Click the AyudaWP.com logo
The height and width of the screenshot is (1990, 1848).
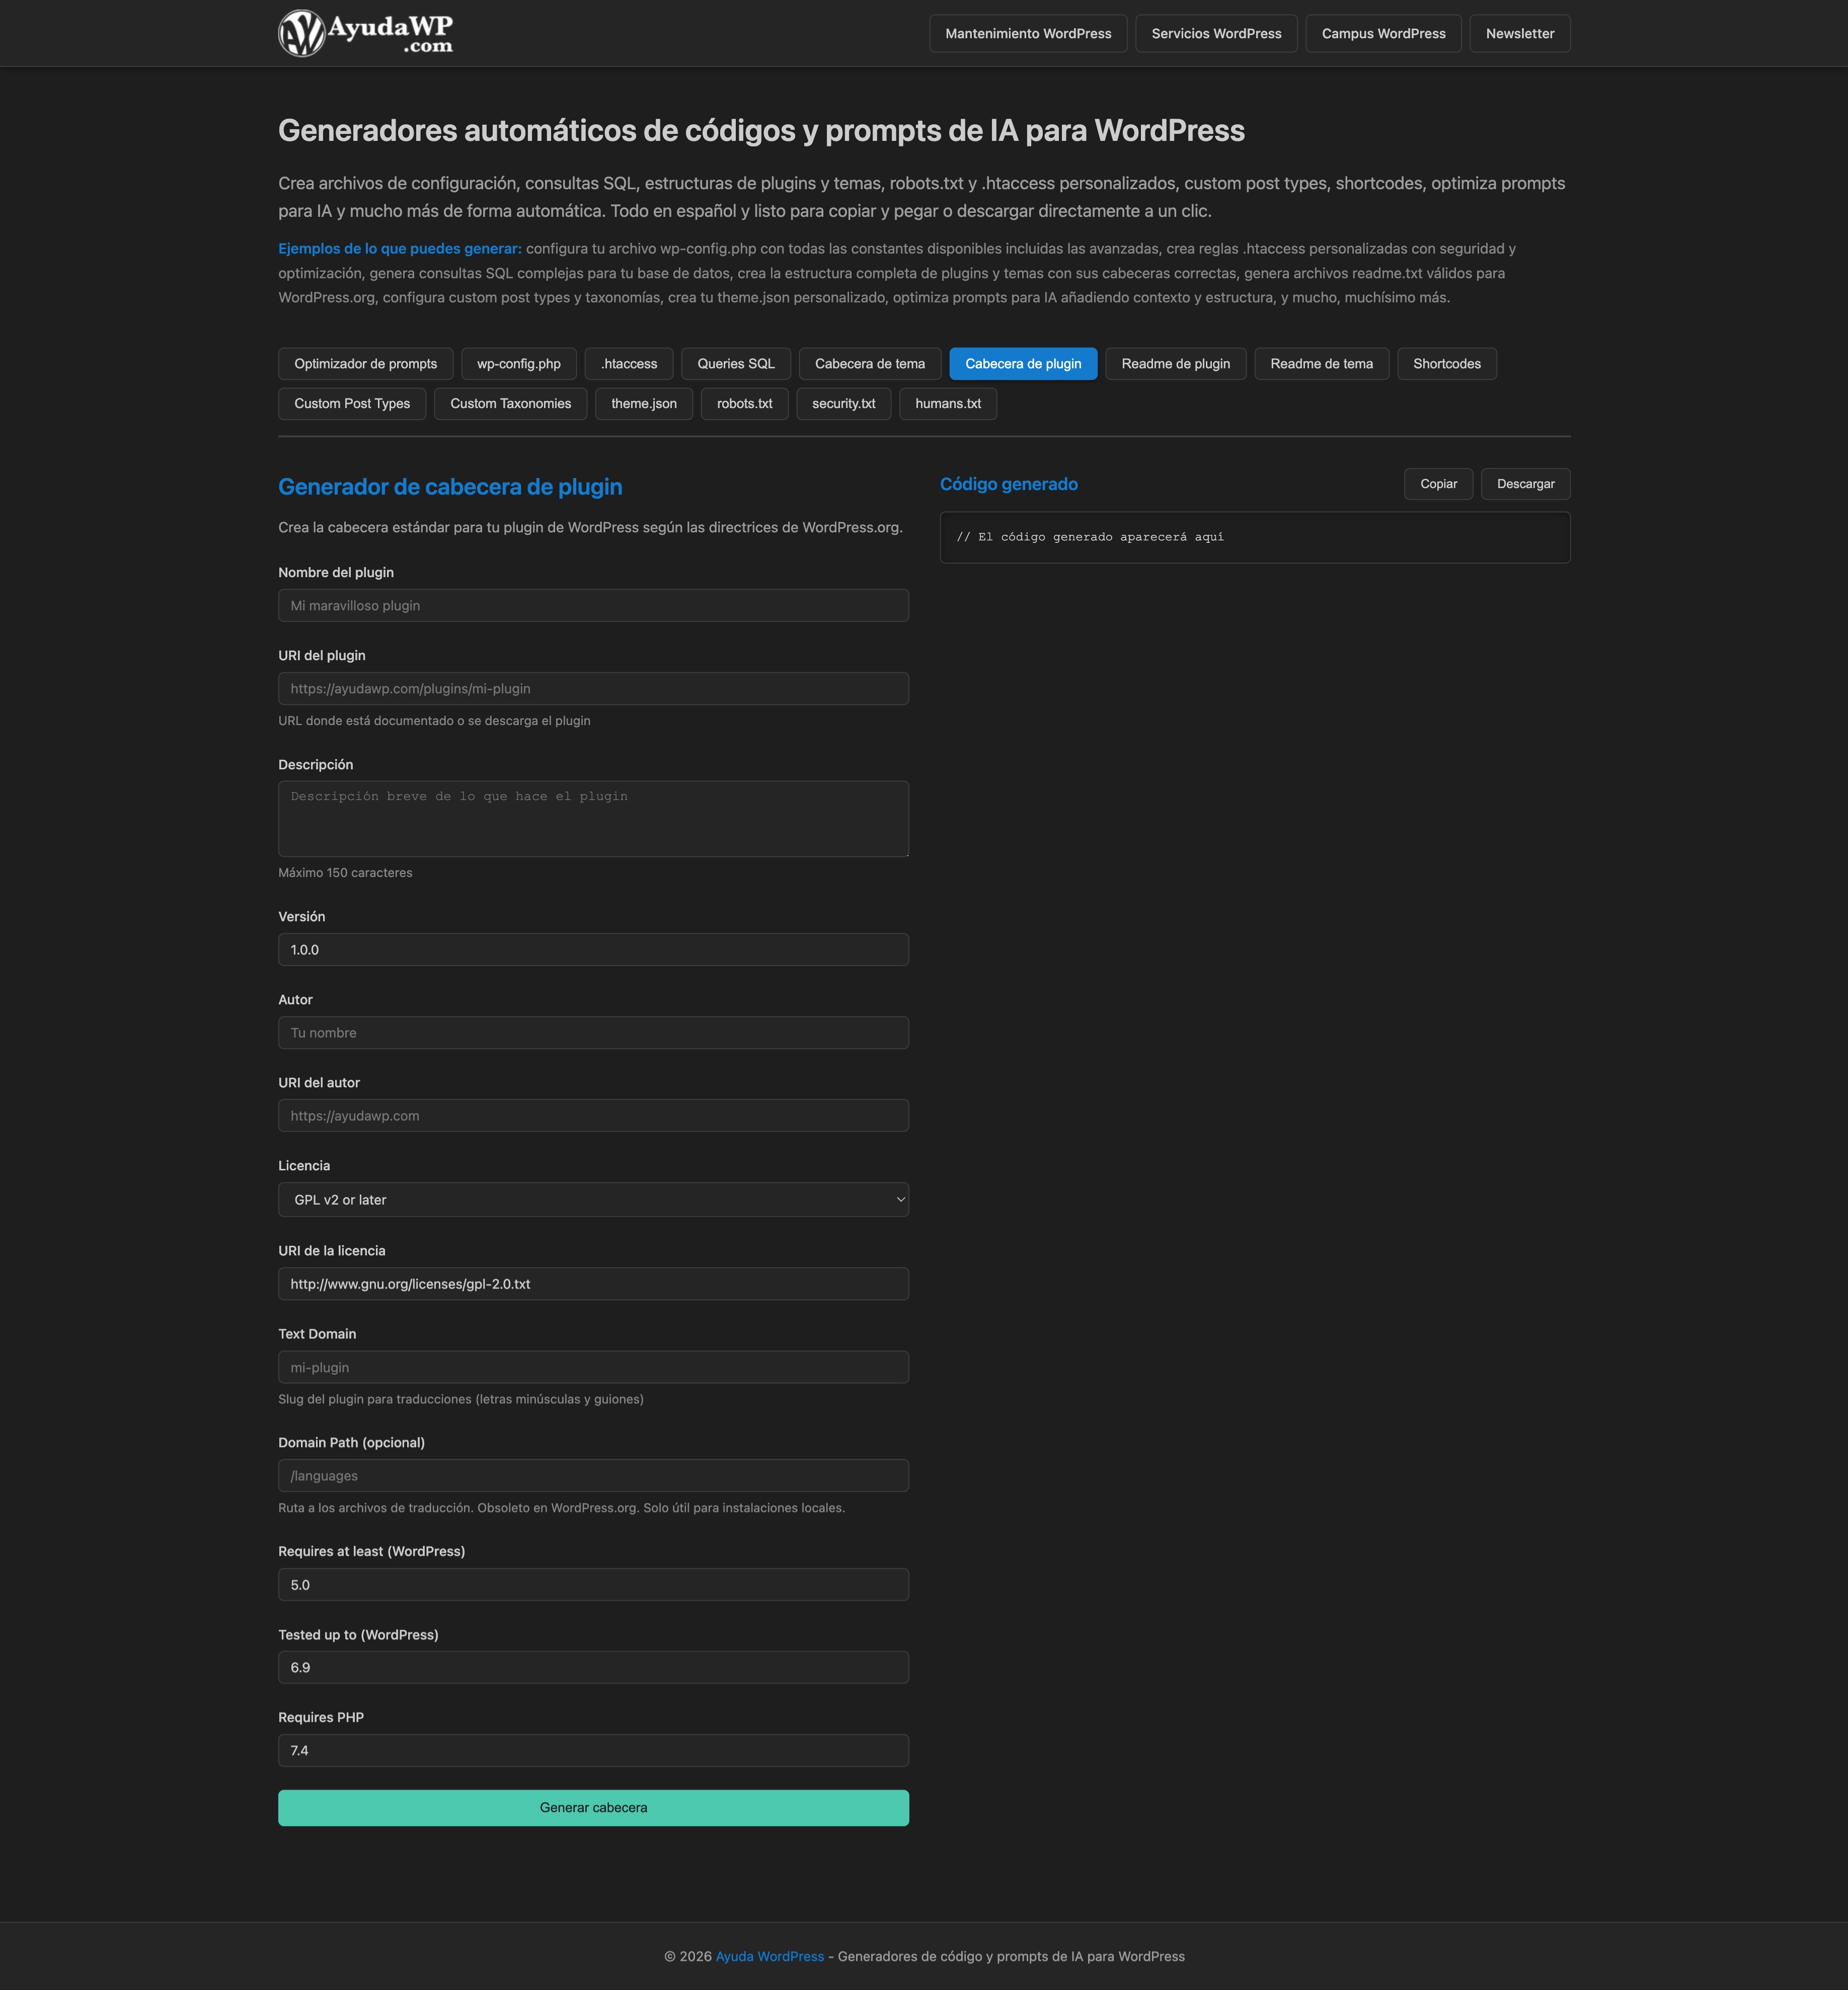pos(365,33)
